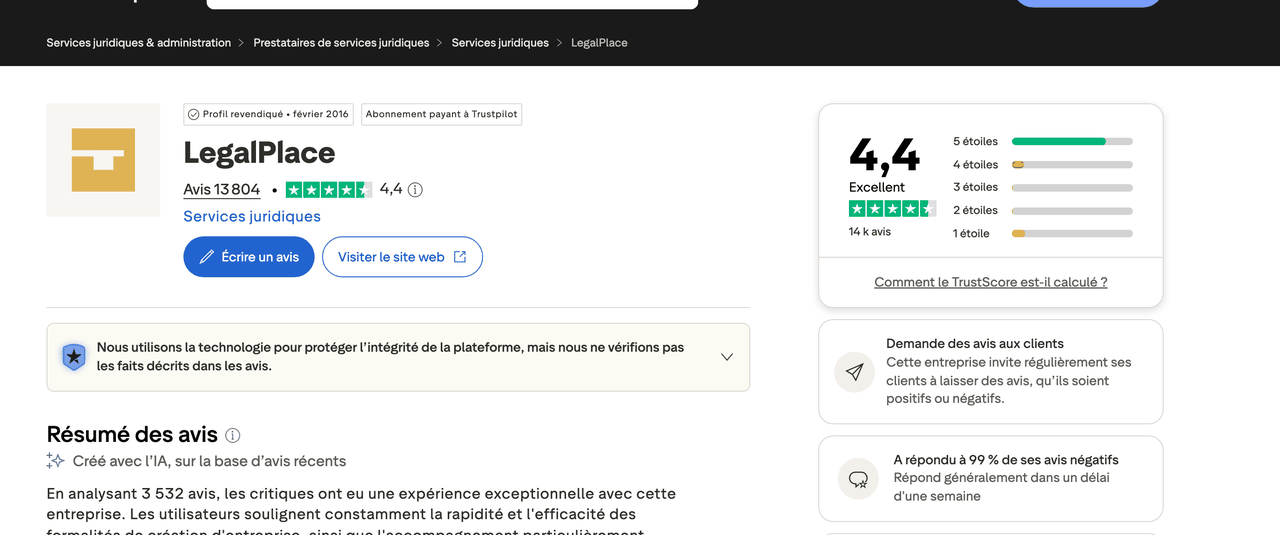Open blue Services juridiques category link
This screenshot has width=1280, height=535.
[252, 216]
